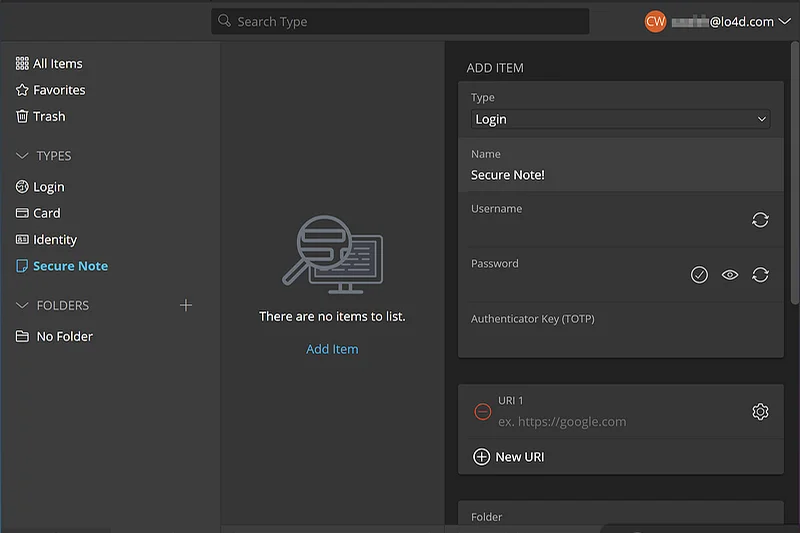
Task: Open the Type dropdown showing Login
Action: point(620,119)
